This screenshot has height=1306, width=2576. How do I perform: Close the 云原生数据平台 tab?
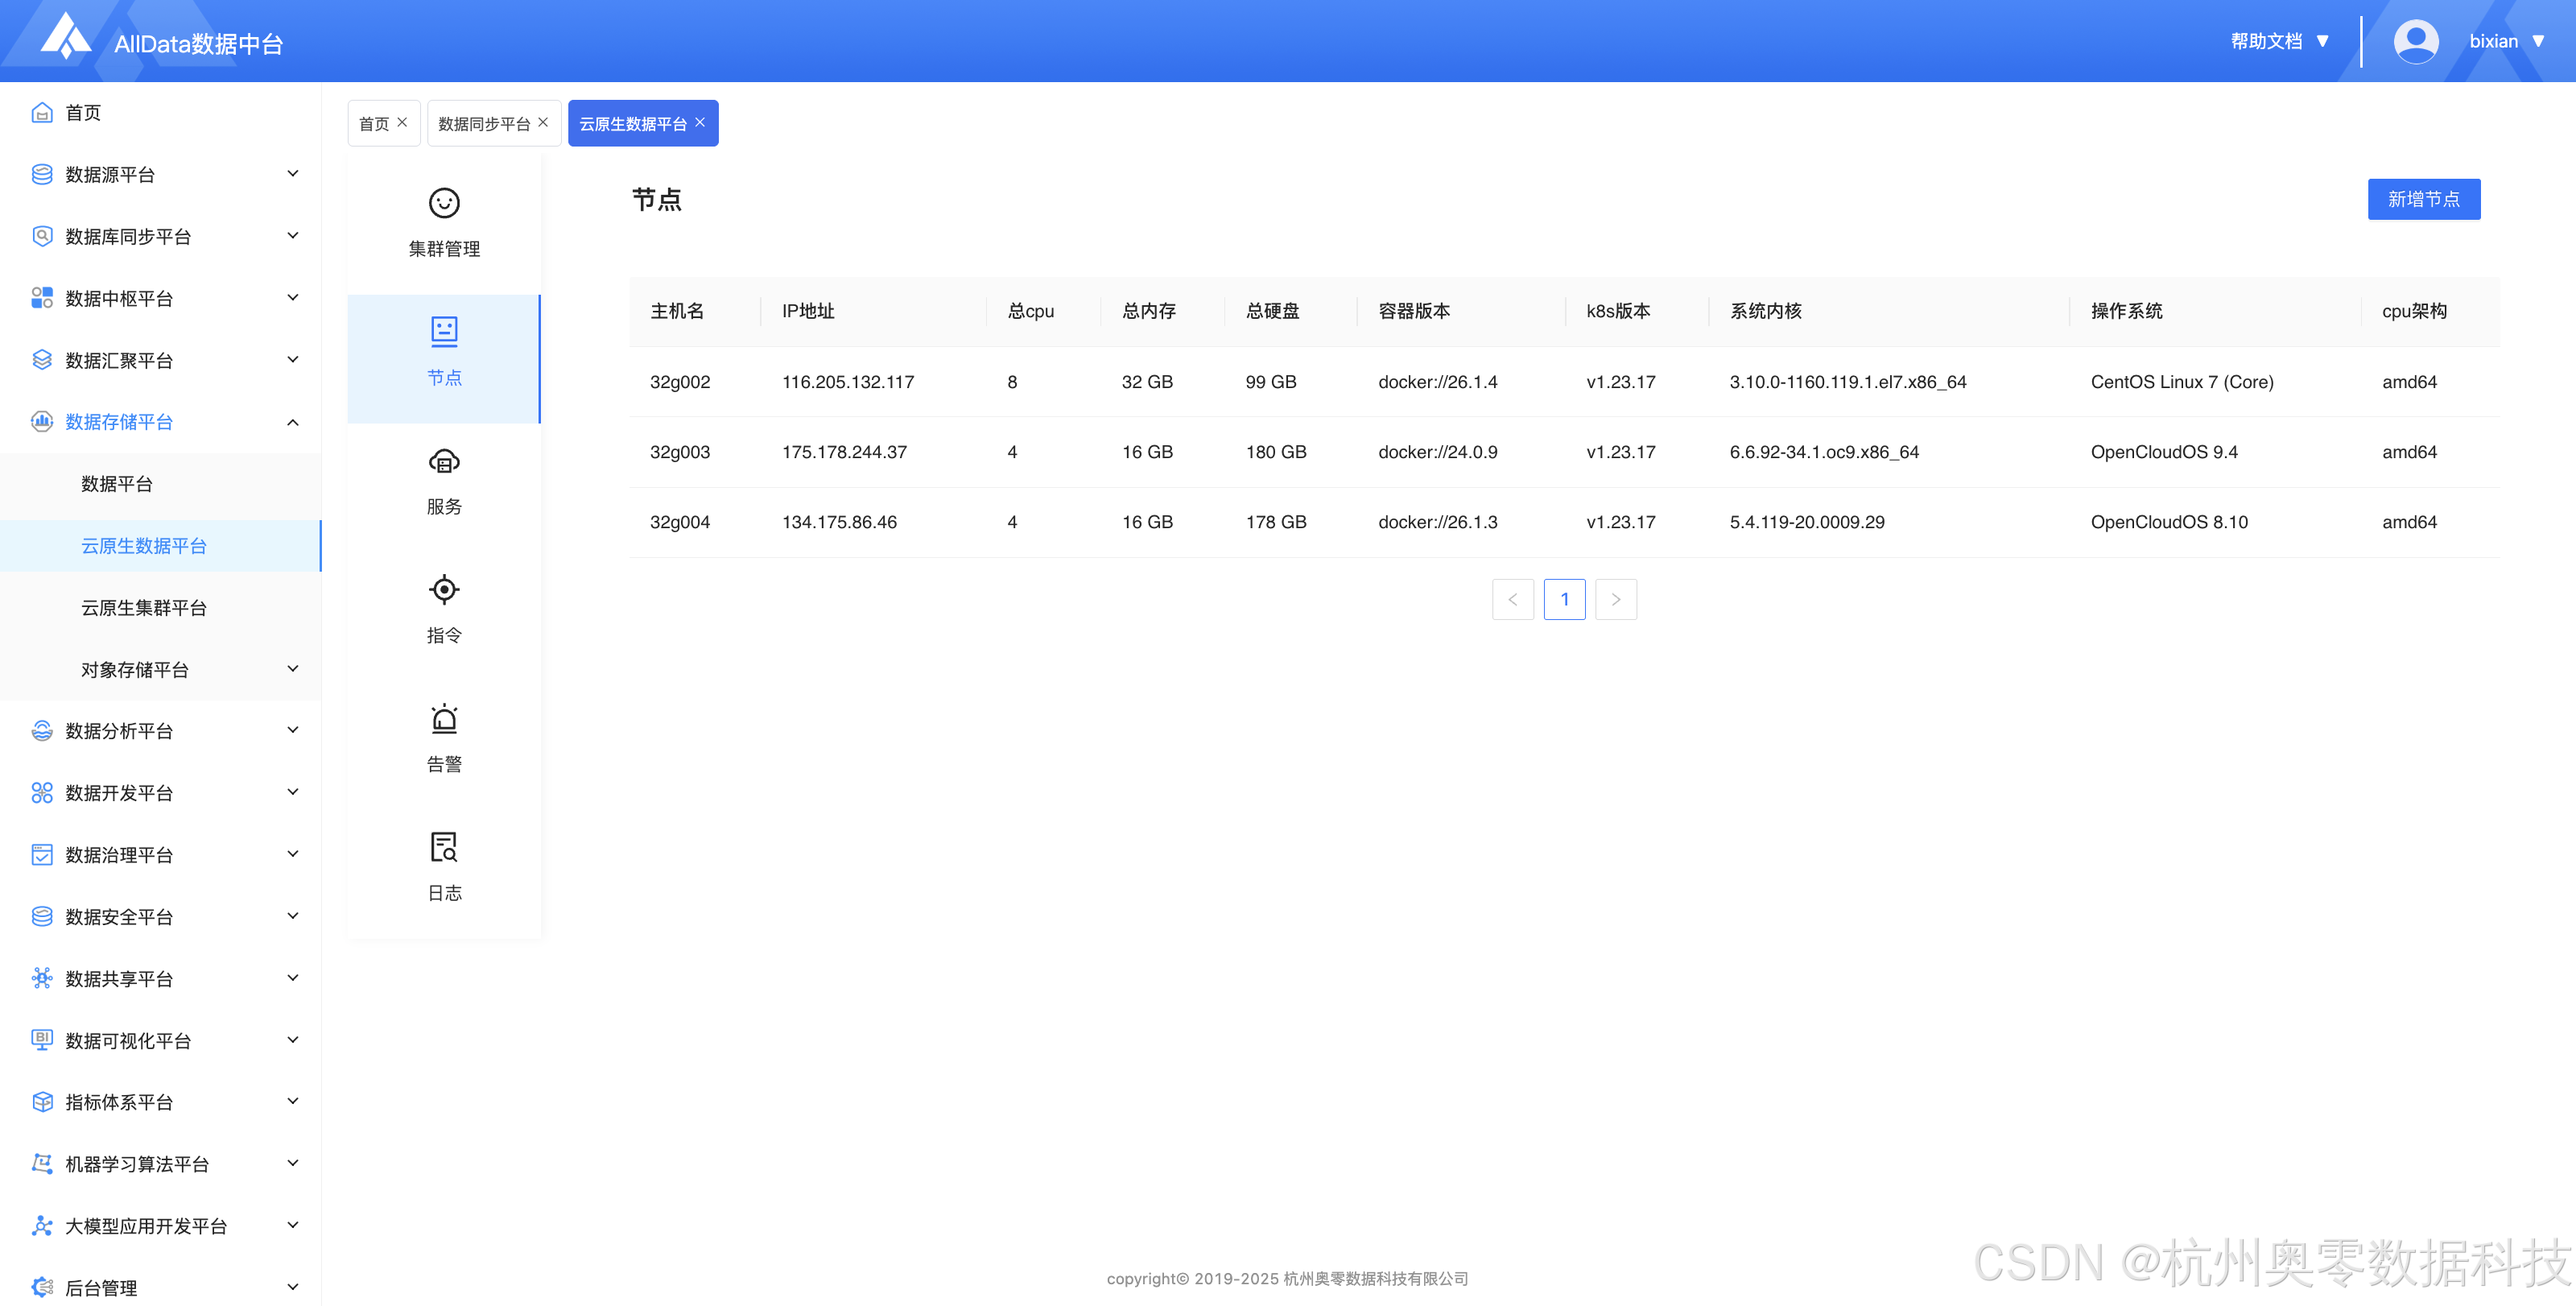coord(700,122)
